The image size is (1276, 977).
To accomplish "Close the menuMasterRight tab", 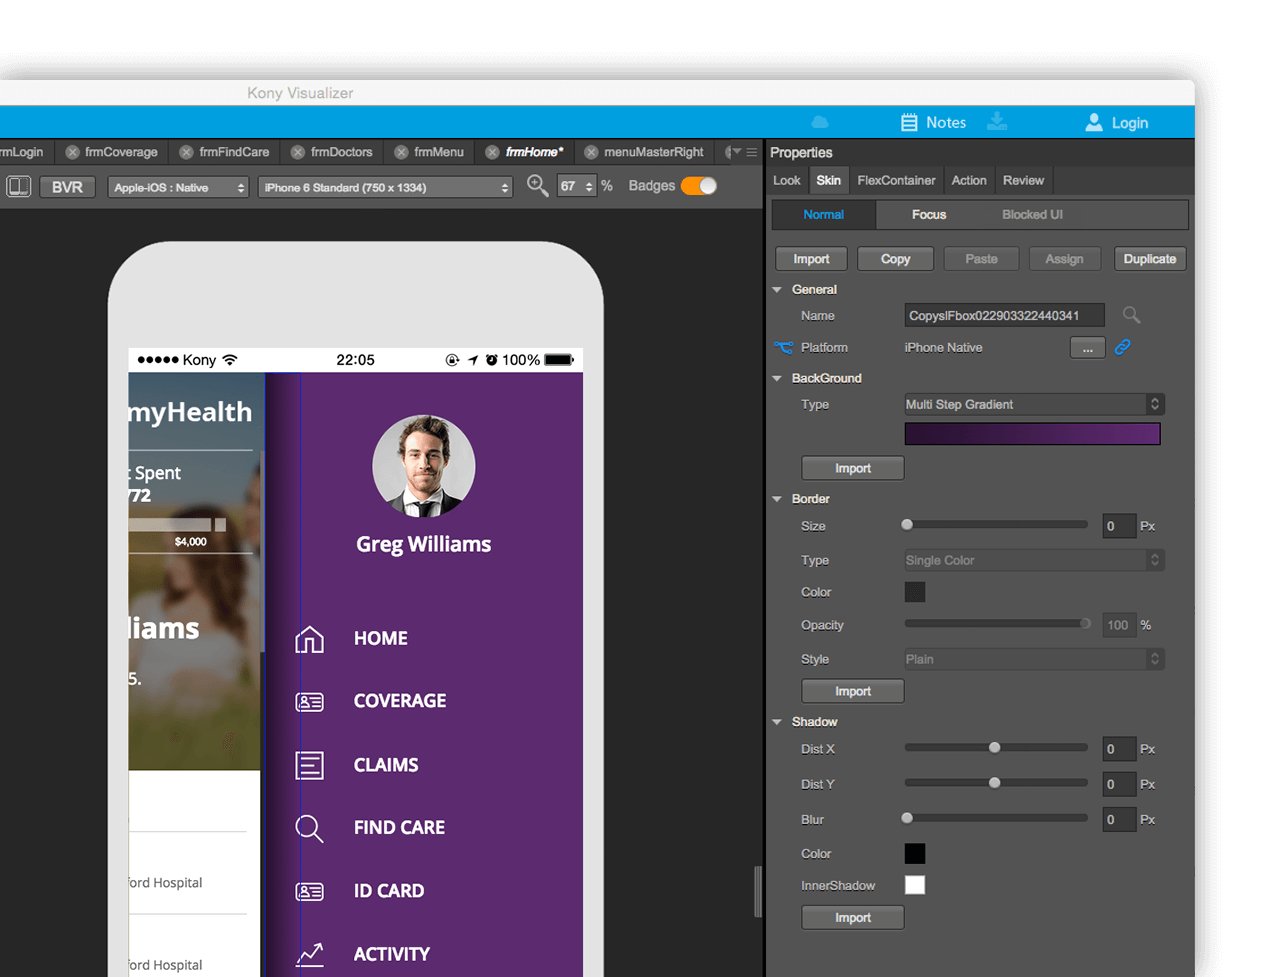I will click(591, 152).
